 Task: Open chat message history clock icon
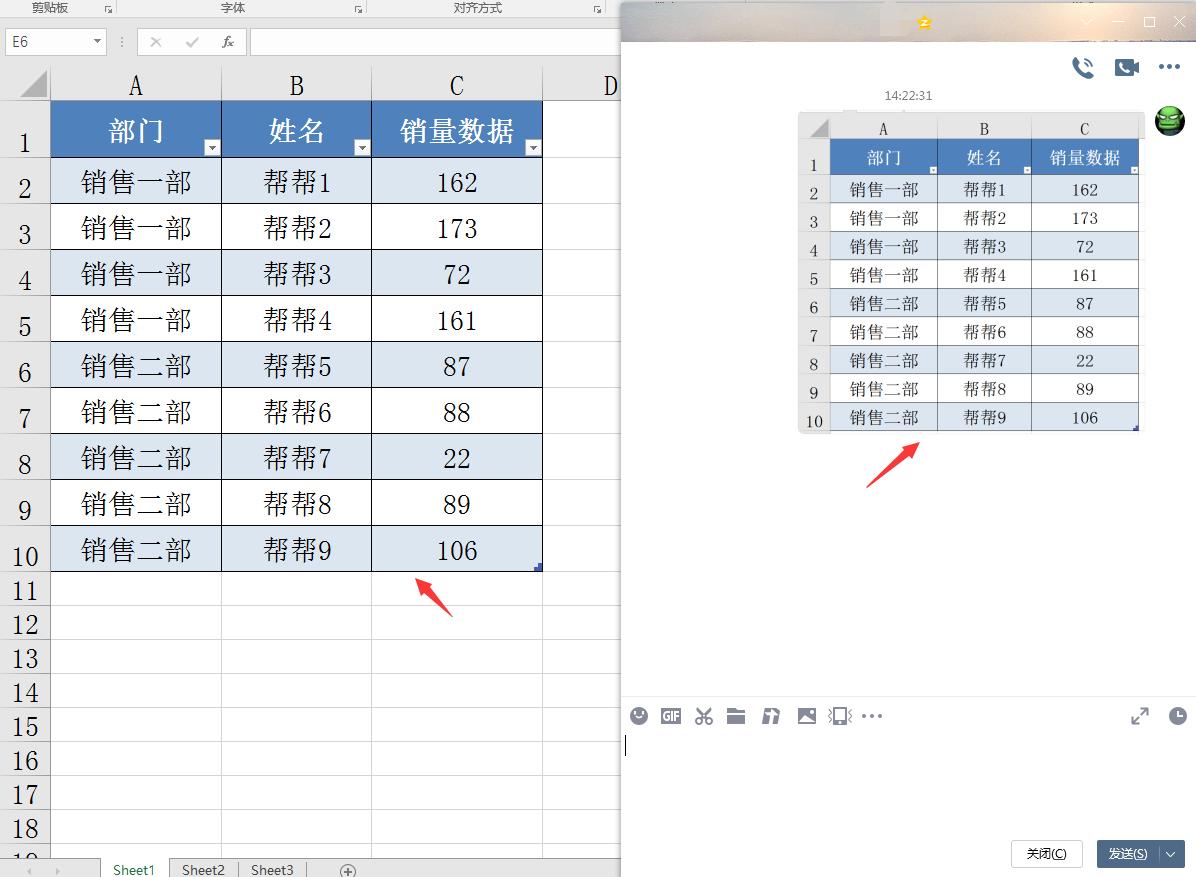click(1178, 716)
